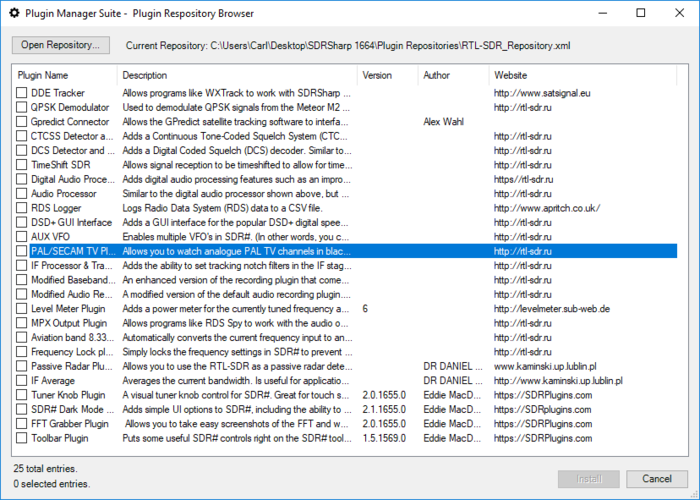
Task: Tick the IF Average checkbox
Action: 21,380
